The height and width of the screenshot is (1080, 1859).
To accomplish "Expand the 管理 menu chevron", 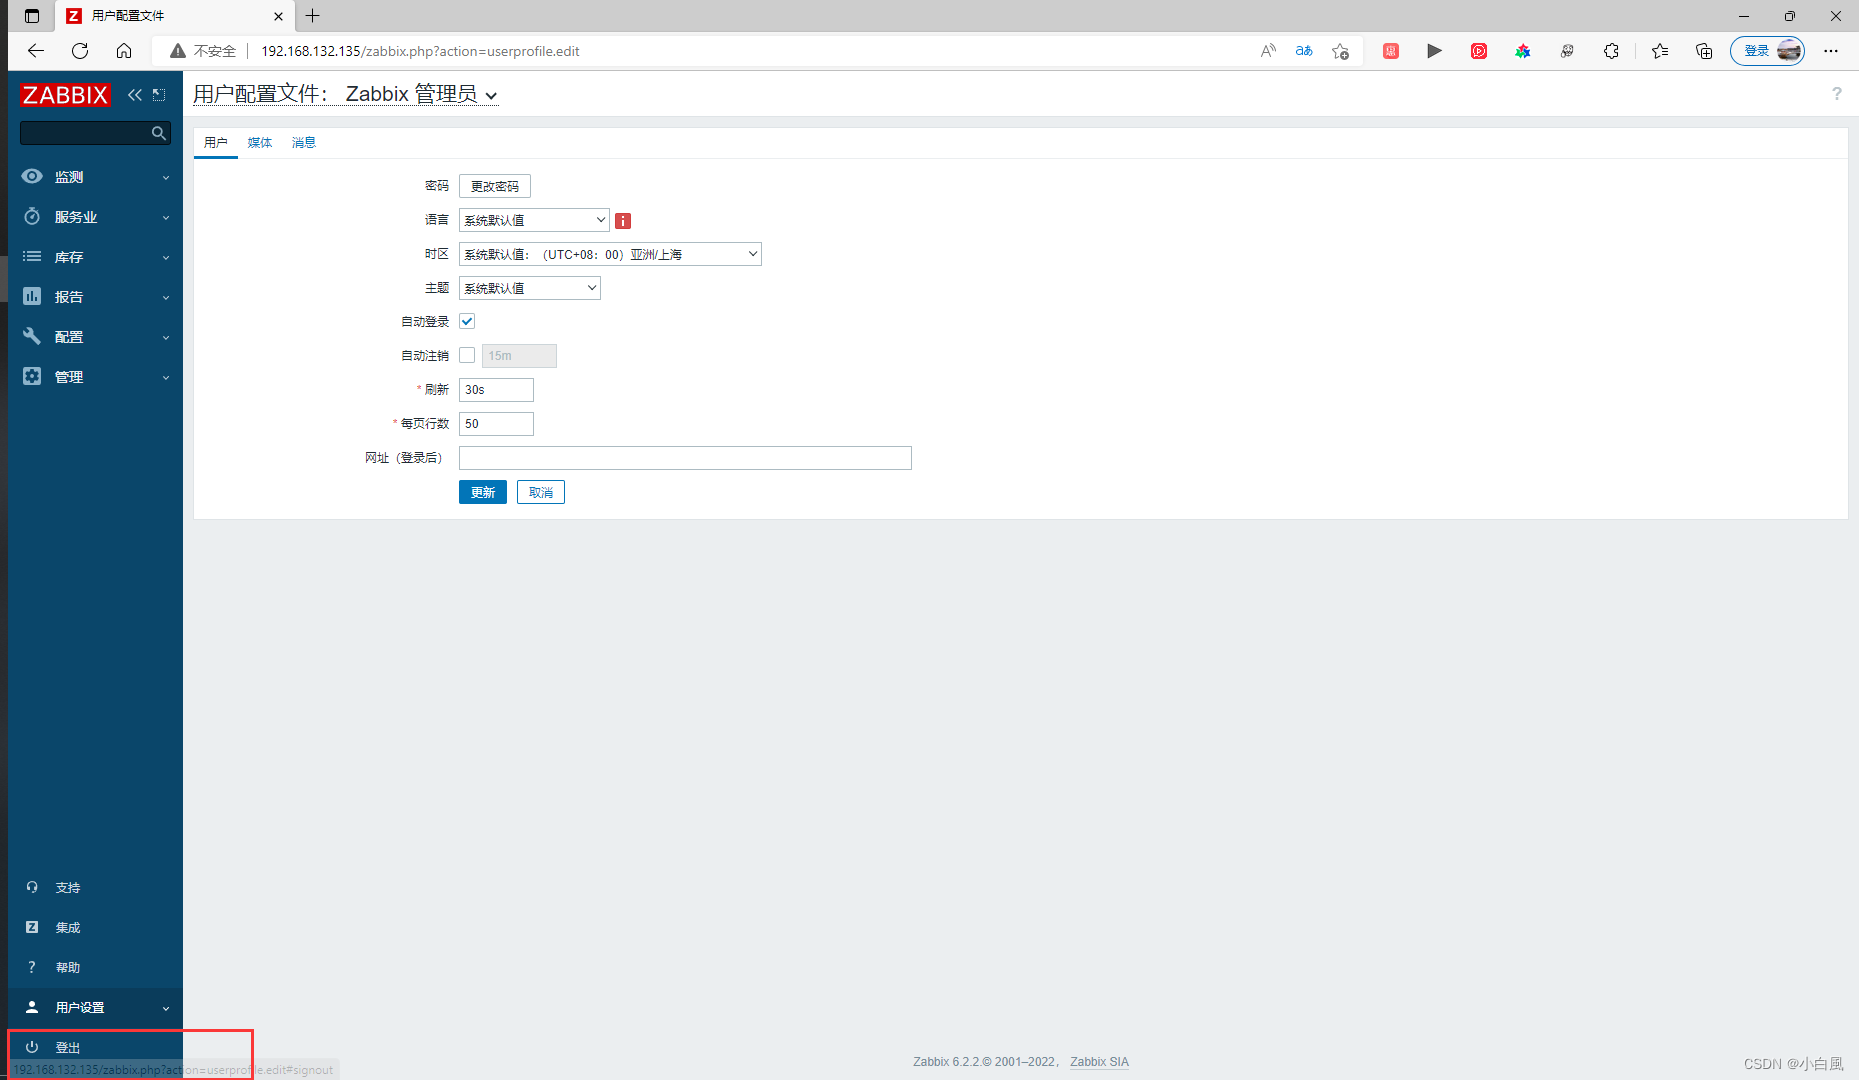I will pos(166,378).
